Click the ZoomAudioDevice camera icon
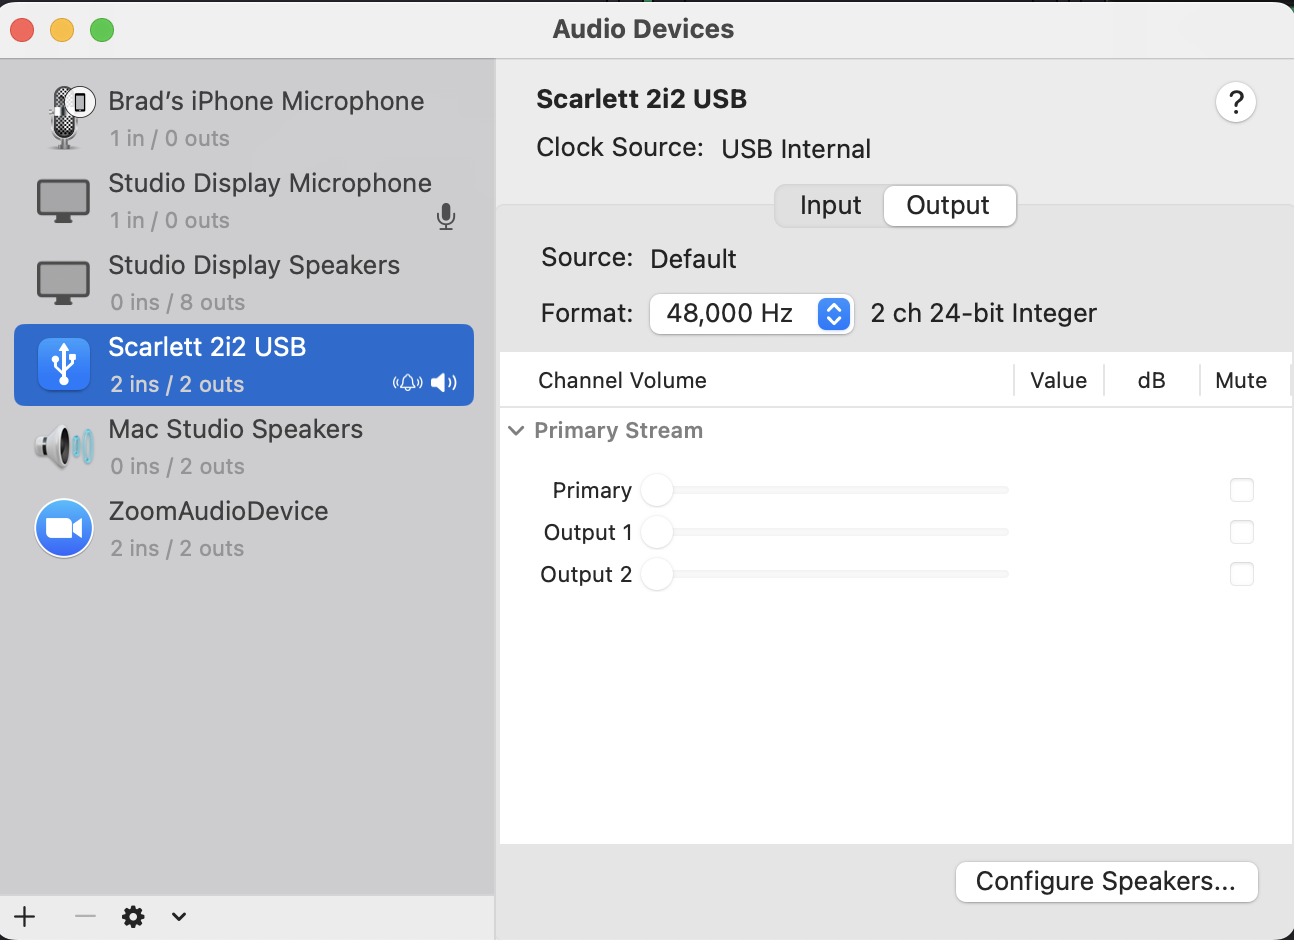Image resolution: width=1294 pixels, height=940 pixels. [64, 528]
